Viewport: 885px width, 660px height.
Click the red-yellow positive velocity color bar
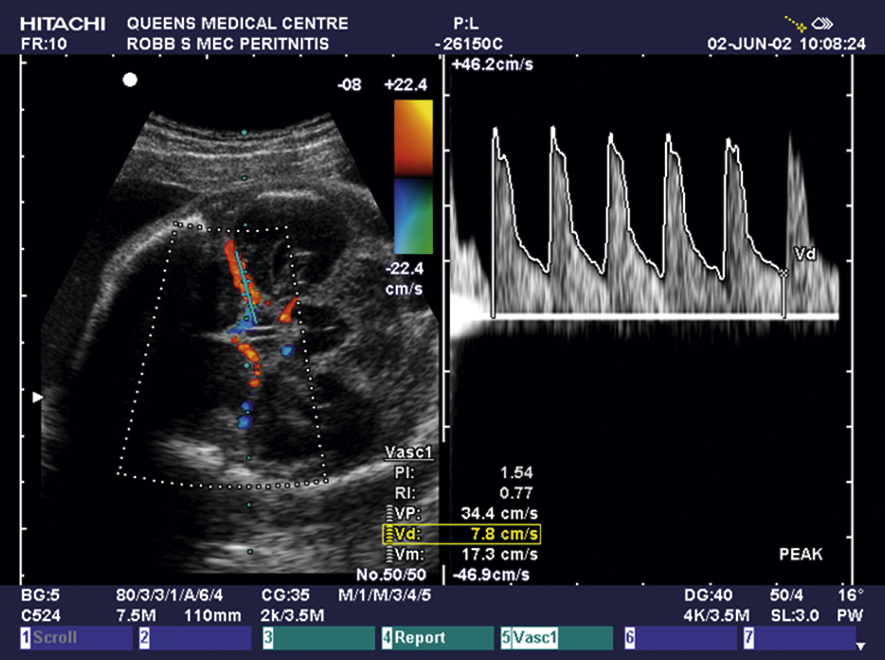coord(413,138)
